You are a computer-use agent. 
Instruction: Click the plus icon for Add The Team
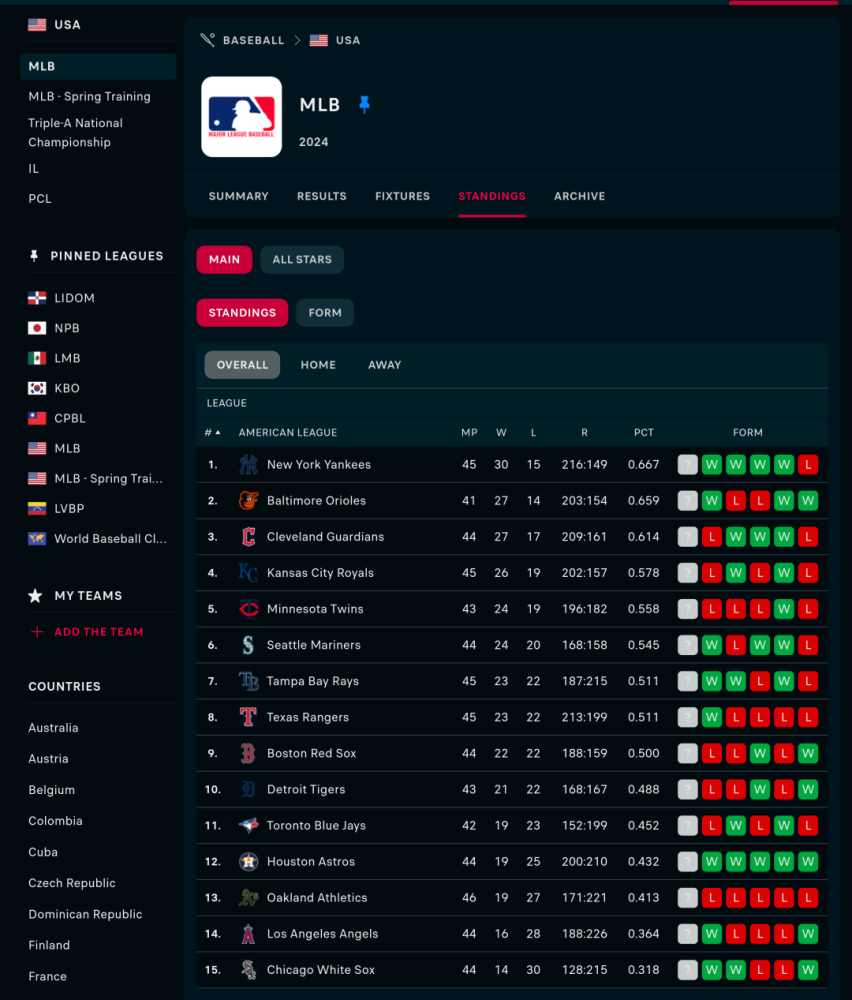click(37, 631)
